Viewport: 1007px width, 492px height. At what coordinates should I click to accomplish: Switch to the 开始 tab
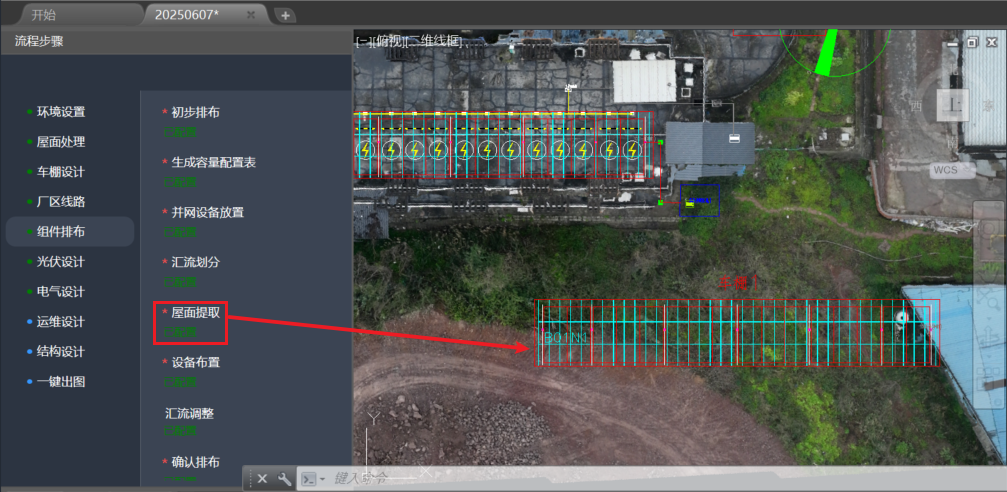43,15
